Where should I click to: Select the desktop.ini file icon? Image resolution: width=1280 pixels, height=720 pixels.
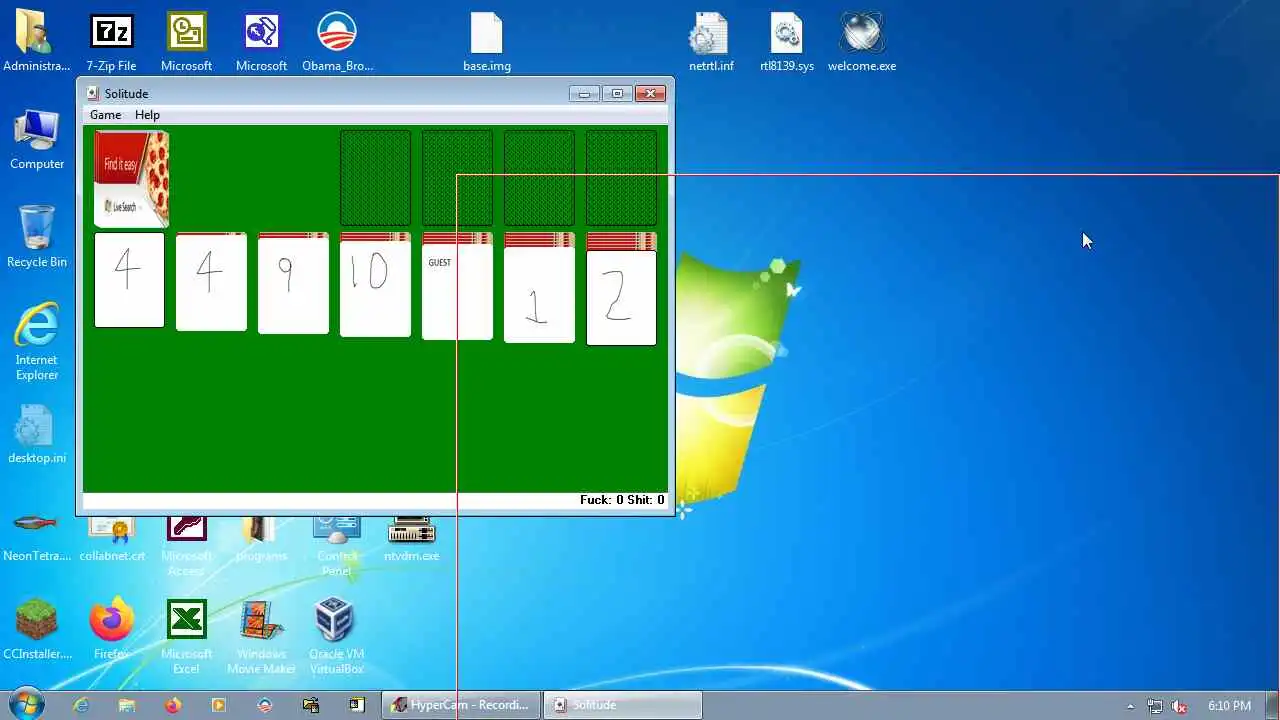37,434
